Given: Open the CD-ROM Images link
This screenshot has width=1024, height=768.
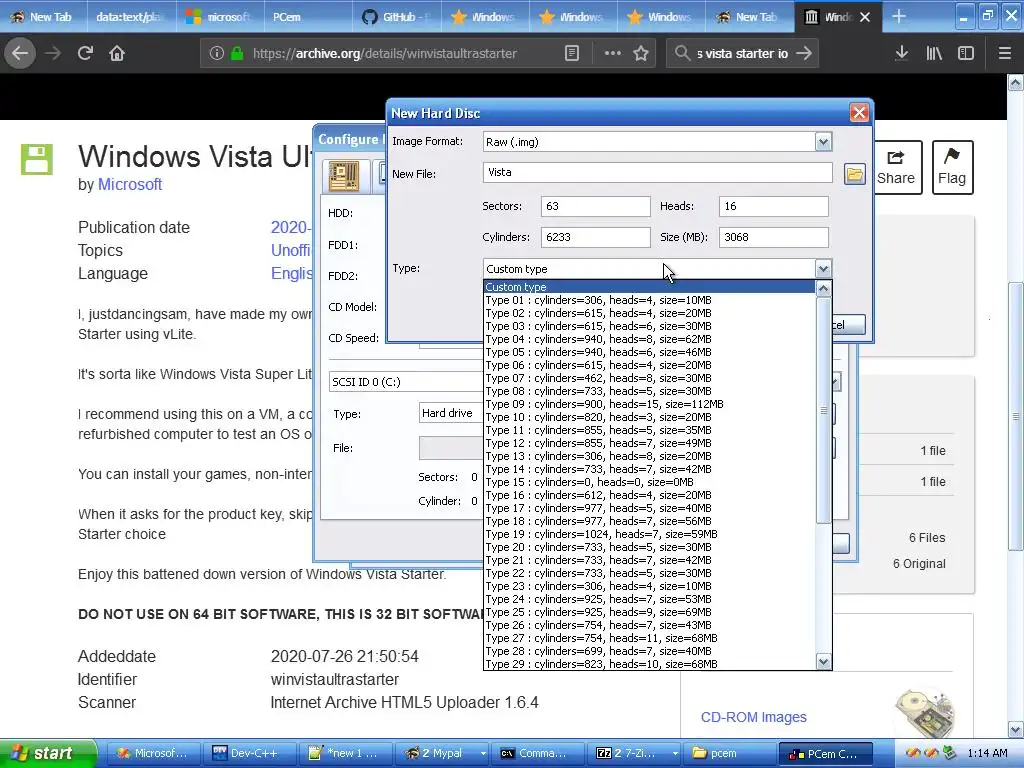Looking at the screenshot, I should click(x=754, y=717).
